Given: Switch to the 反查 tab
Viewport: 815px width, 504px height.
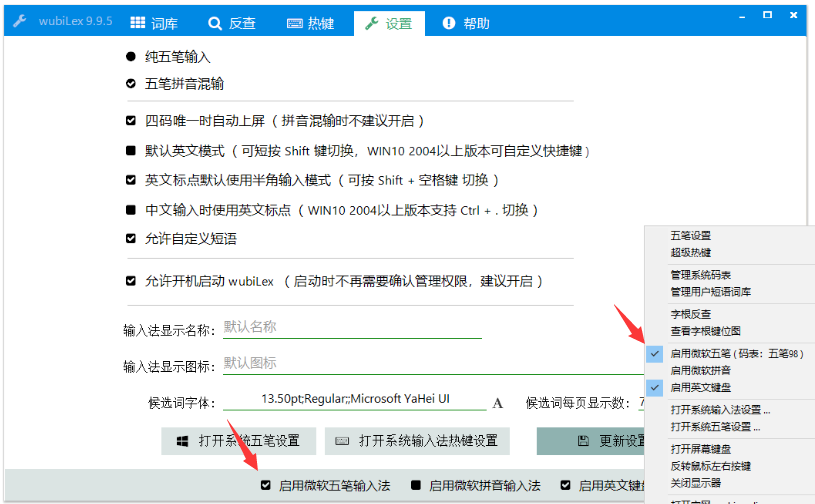Looking at the screenshot, I should [x=232, y=23].
